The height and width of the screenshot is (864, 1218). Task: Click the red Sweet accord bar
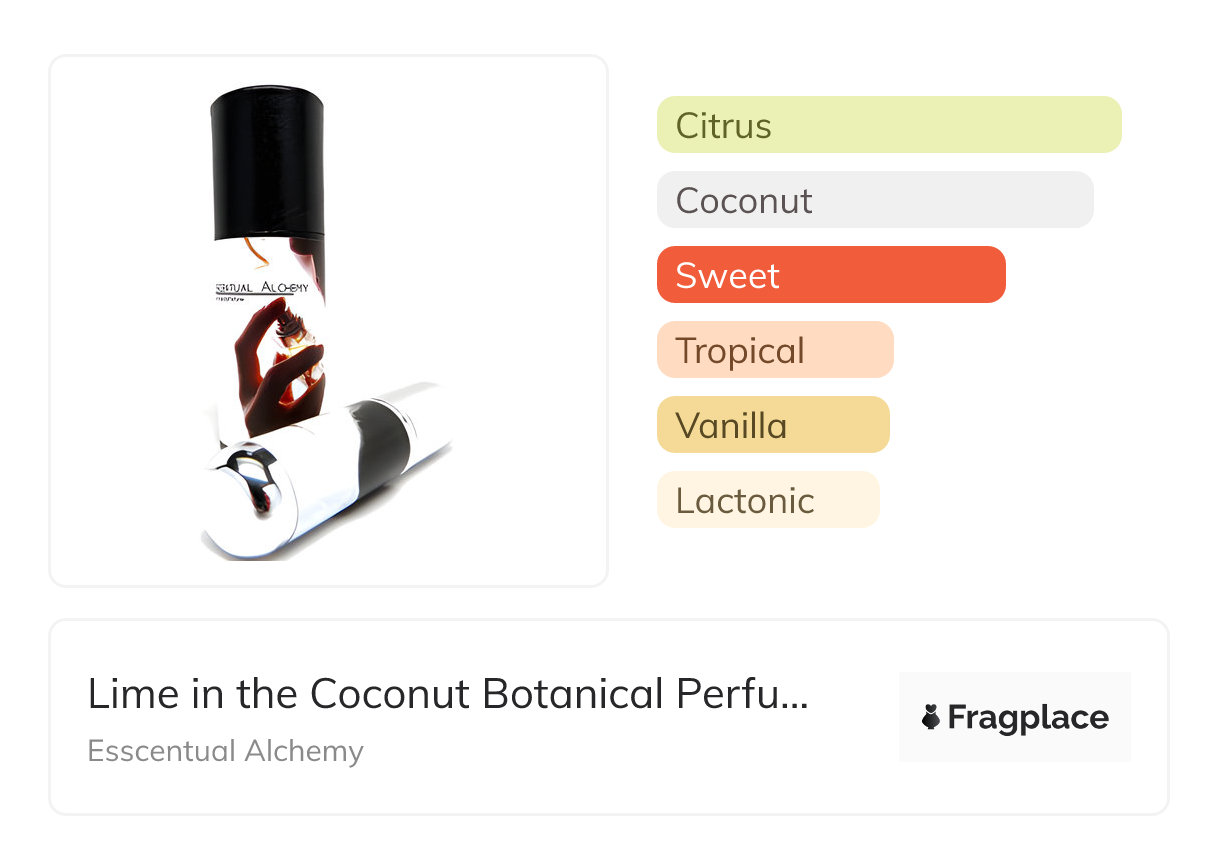tap(830, 275)
